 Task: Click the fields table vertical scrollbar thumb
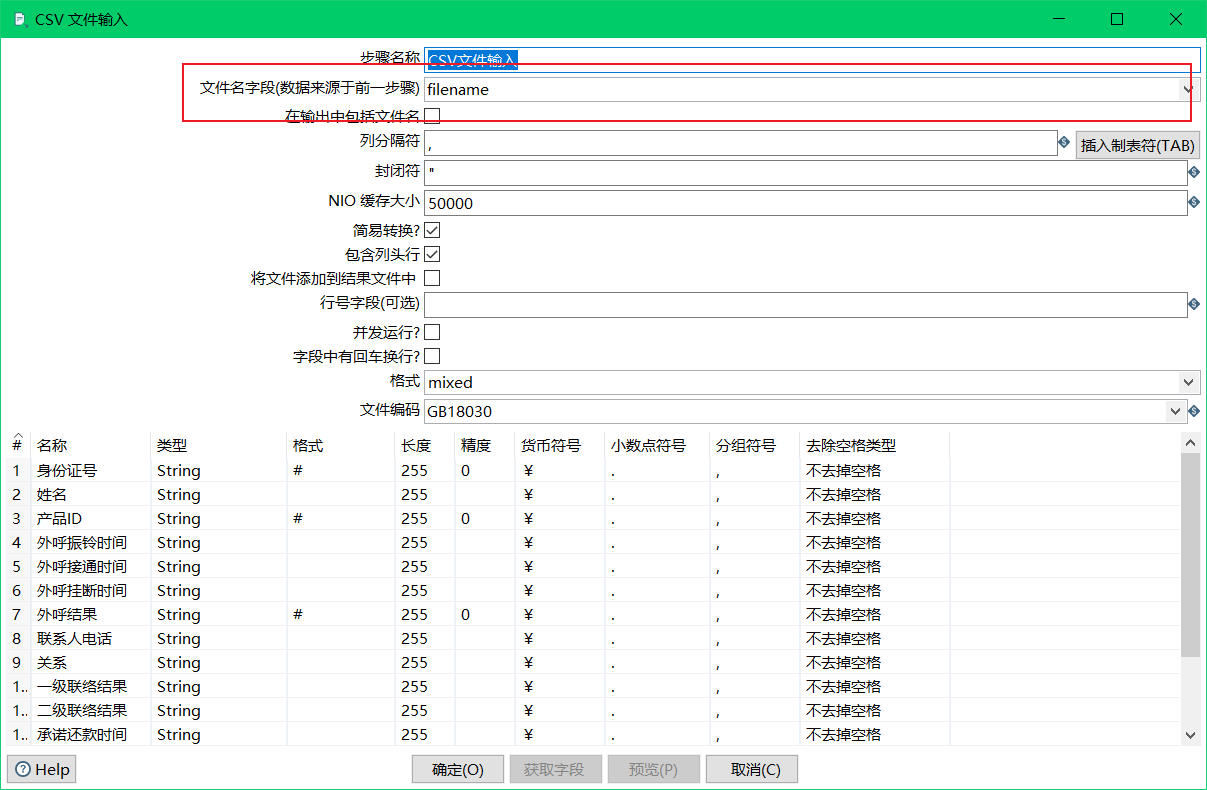1190,555
